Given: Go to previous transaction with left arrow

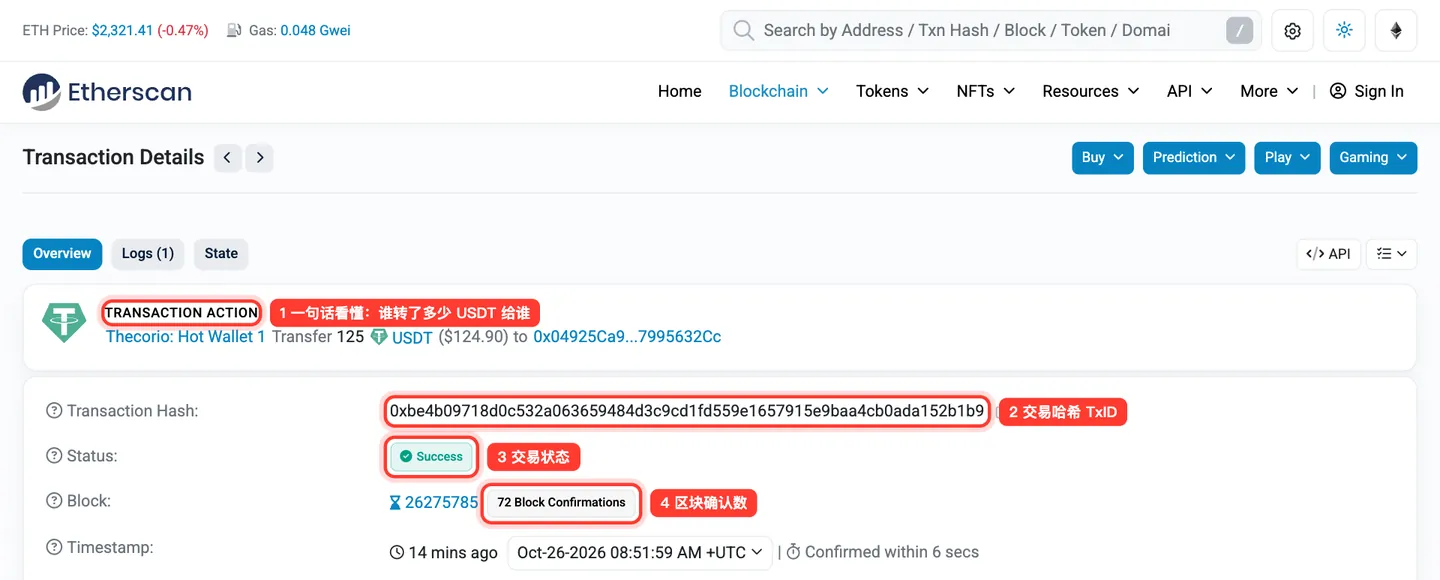Looking at the screenshot, I should click(x=228, y=157).
